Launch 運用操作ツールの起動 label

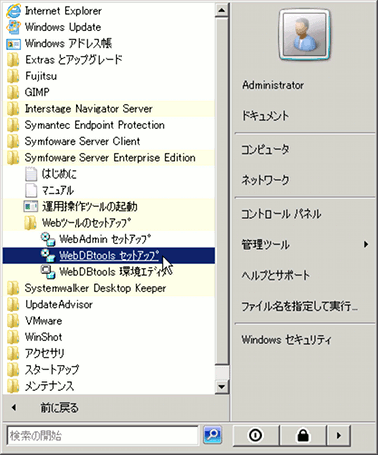90,207
